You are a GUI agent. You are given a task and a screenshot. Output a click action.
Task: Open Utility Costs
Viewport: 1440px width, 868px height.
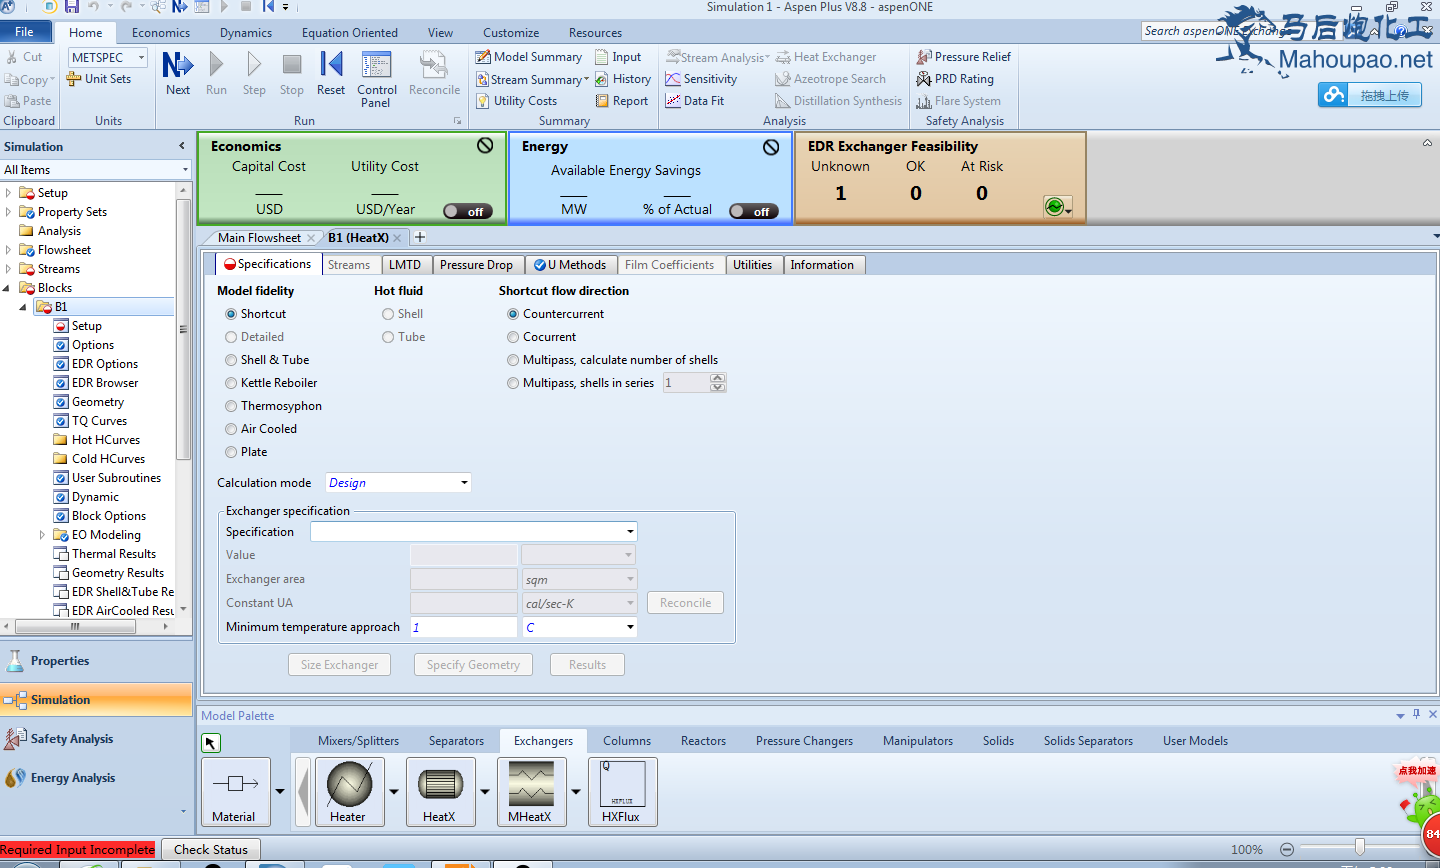pos(516,101)
